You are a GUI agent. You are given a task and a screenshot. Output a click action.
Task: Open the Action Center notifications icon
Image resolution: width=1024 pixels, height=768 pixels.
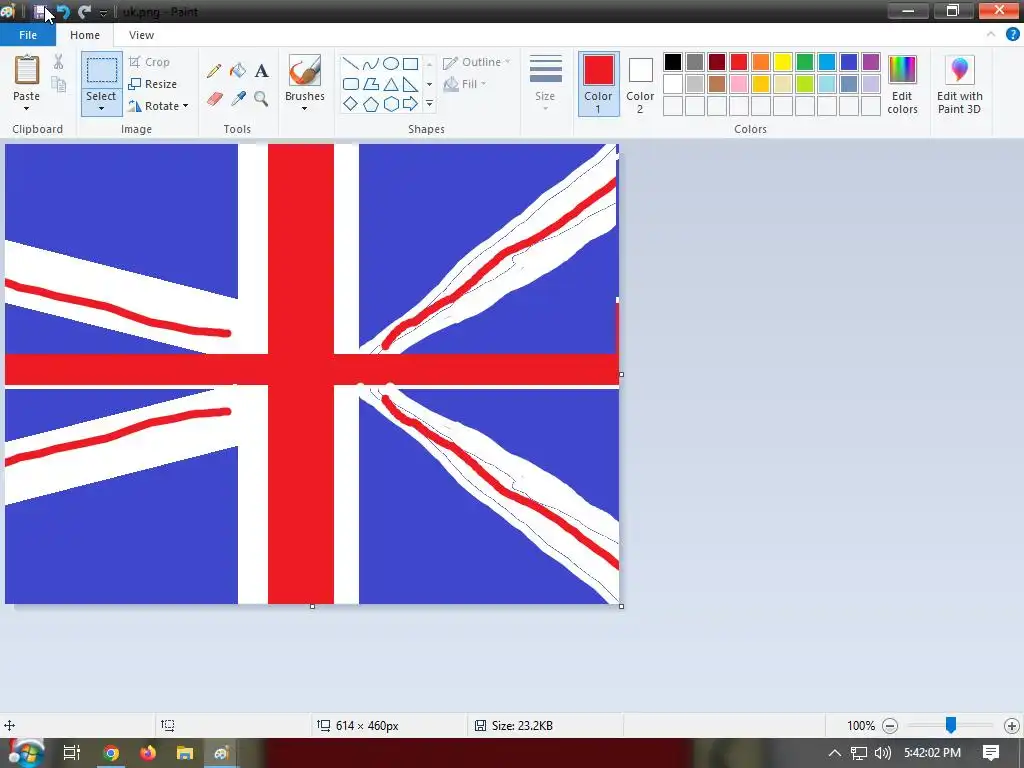pos(991,752)
